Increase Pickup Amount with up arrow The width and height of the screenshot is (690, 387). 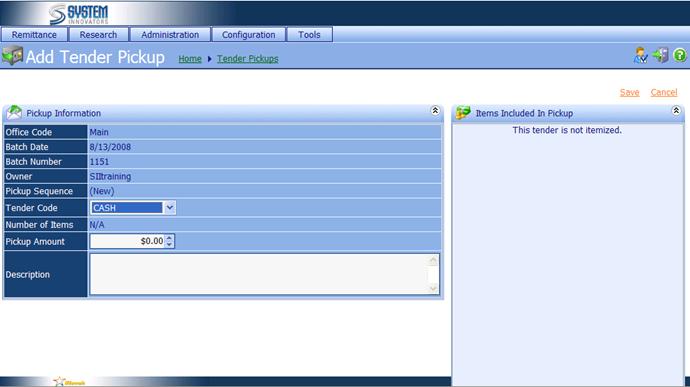(x=169, y=238)
